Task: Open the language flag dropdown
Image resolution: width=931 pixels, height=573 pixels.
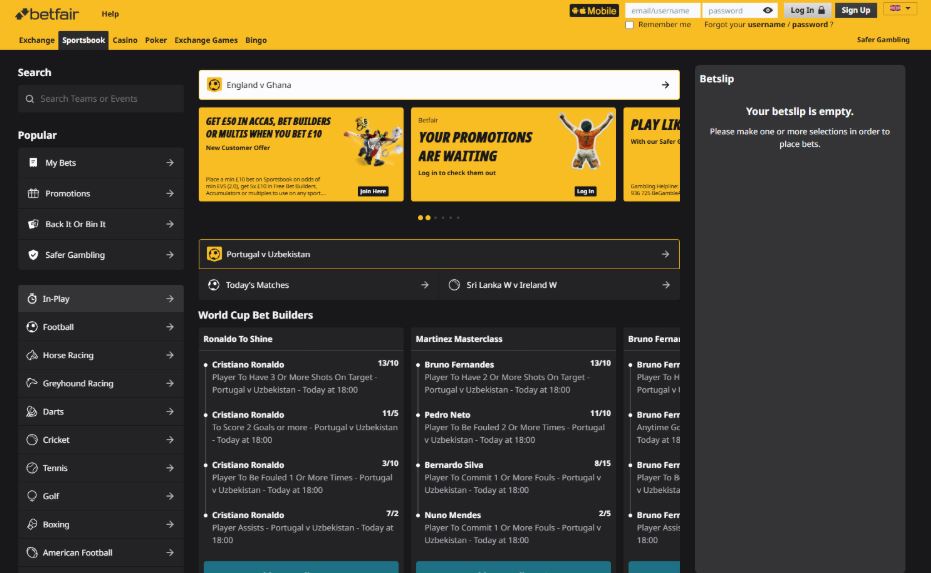Action: [900, 8]
